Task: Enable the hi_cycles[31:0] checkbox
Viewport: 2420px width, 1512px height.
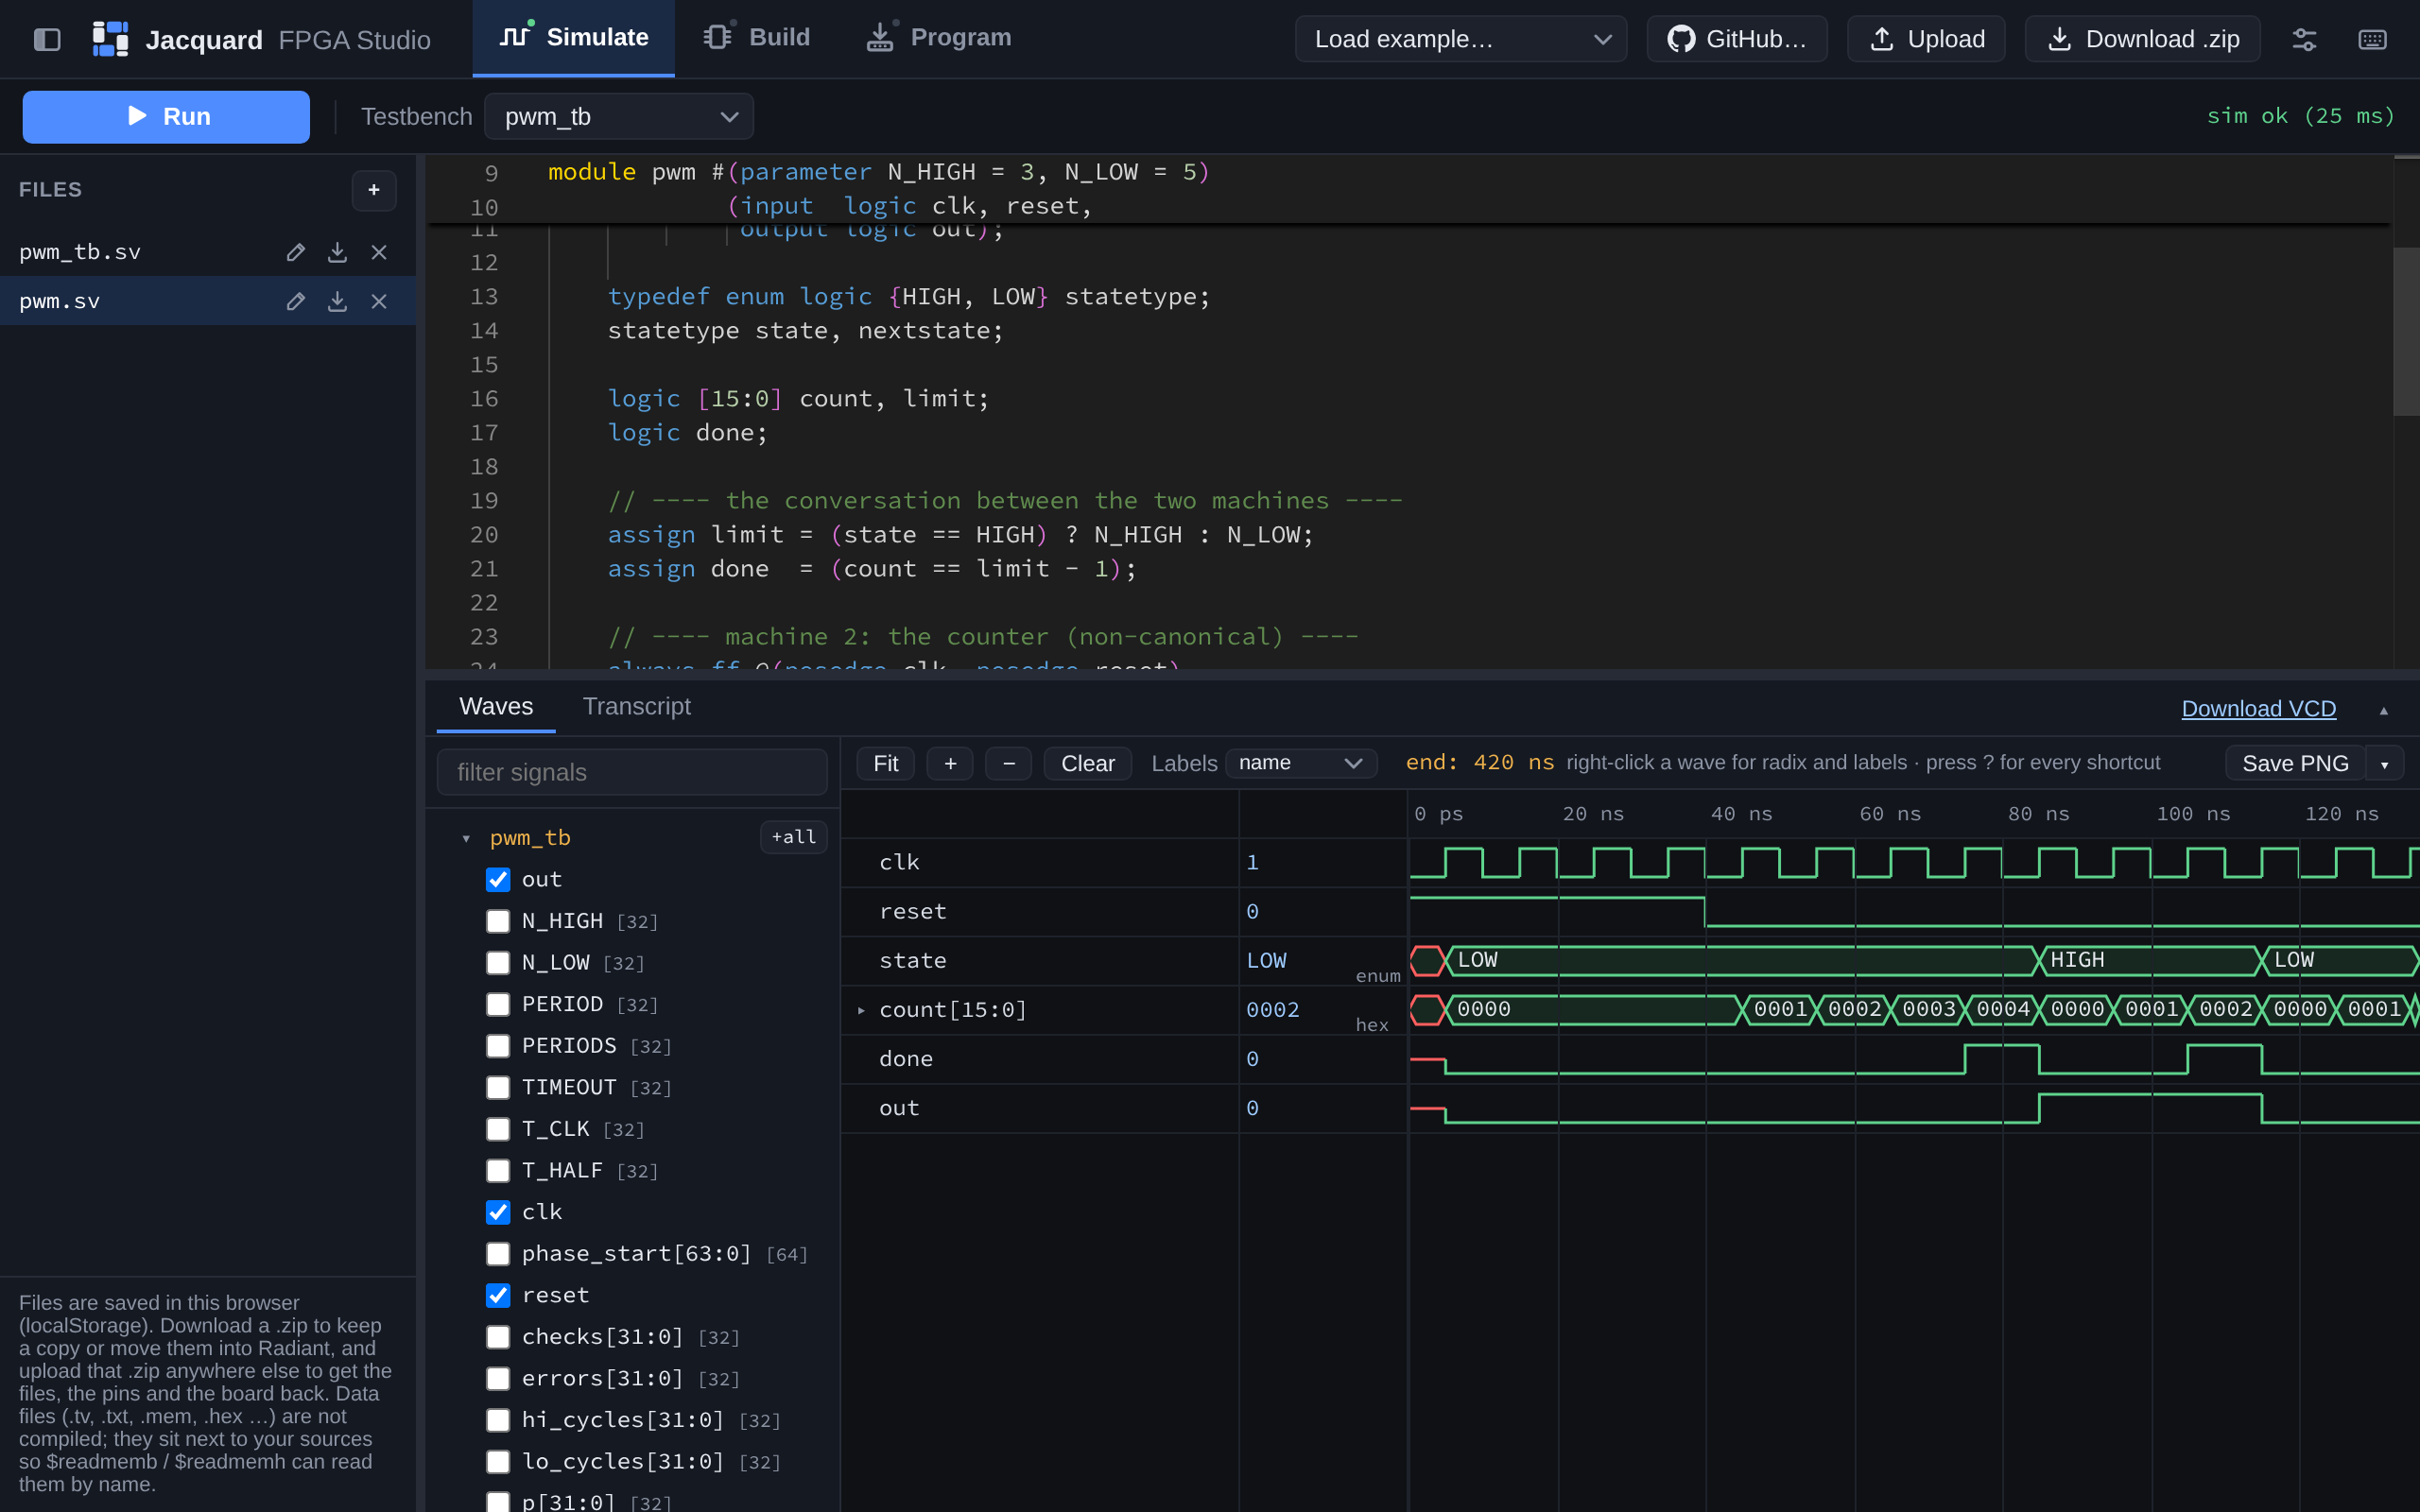Action: [x=498, y=1420]
